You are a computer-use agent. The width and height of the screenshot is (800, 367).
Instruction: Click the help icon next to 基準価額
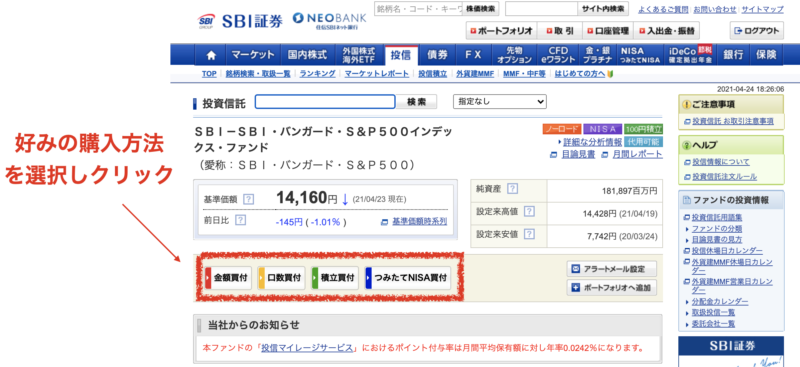248,199
